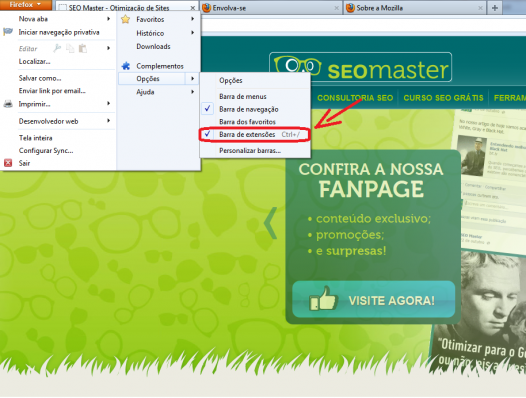The height and width of the screenshot is (398, 526).
Task: Close the Sobre a Mozilla tab
Action: 480,8
